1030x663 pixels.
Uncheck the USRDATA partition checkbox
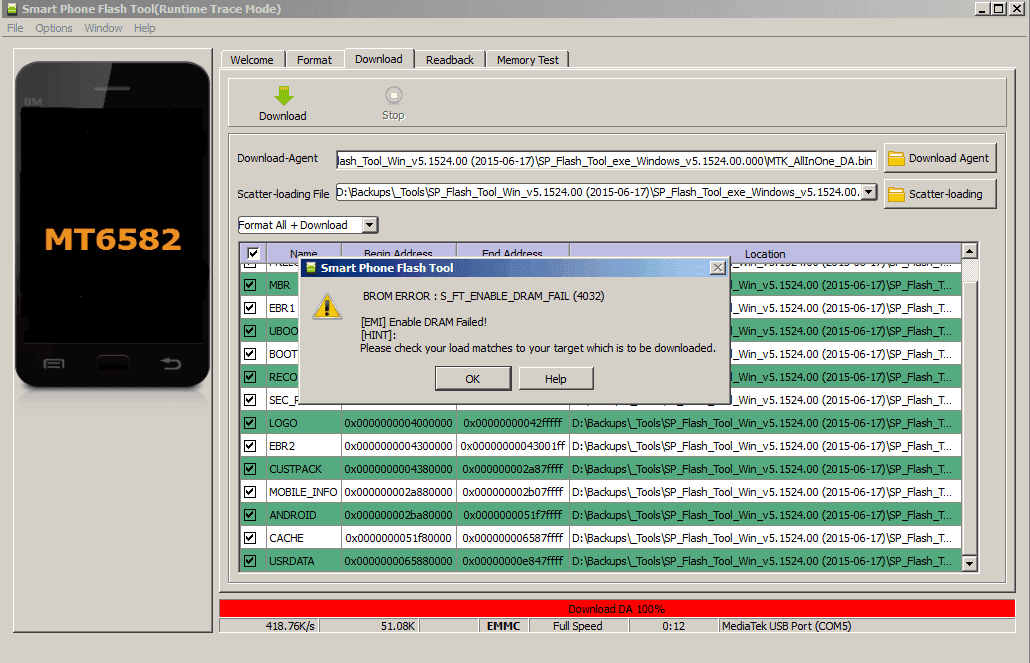point(250,560)
